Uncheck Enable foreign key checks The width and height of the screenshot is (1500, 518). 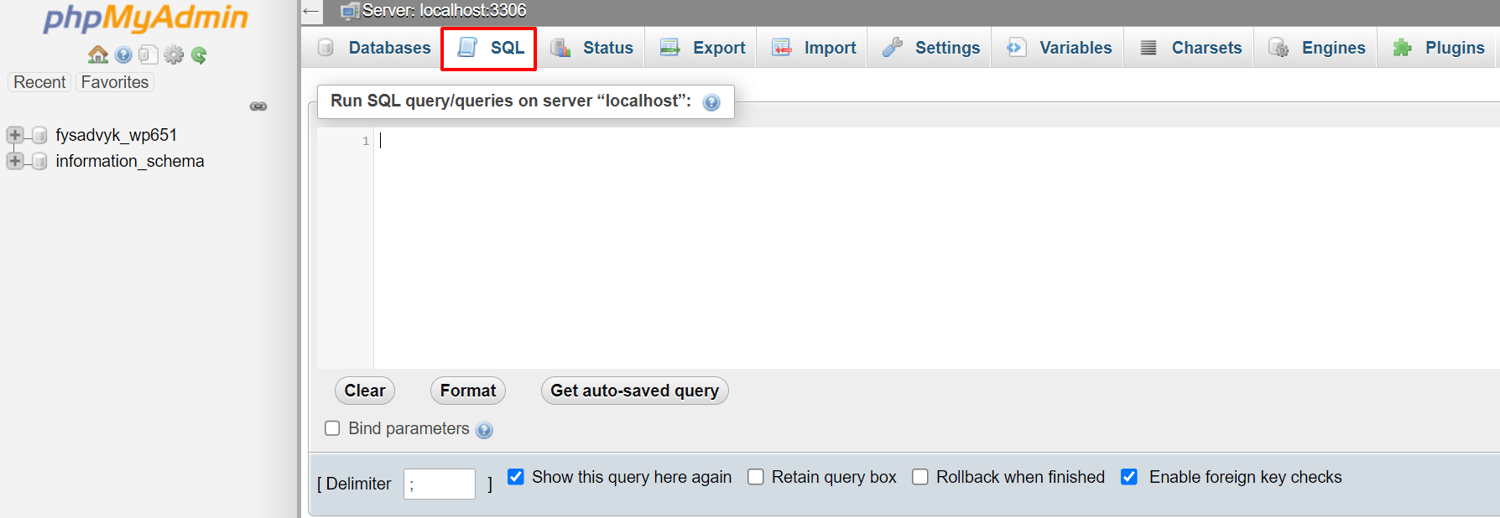1129,477
